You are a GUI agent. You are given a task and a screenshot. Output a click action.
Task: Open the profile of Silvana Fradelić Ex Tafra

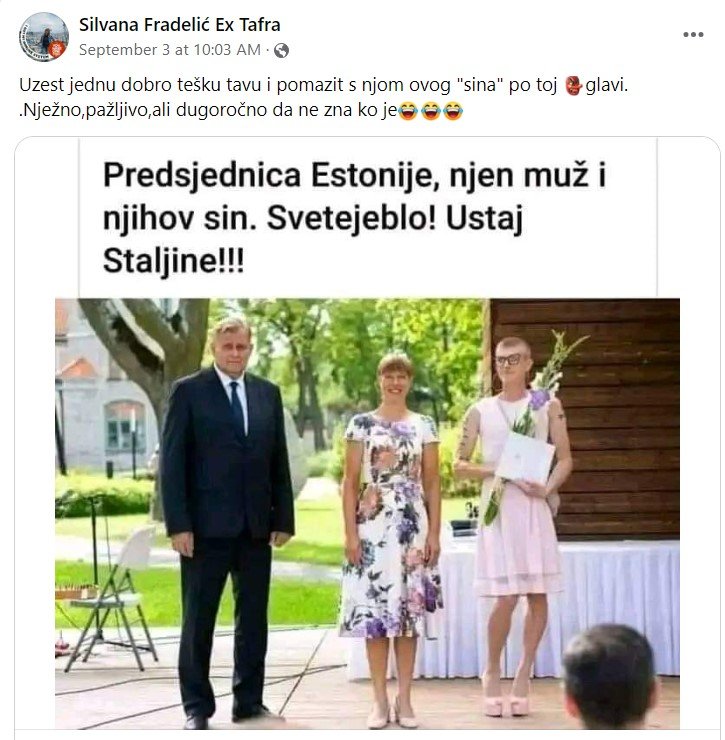[x=179, y=25]
